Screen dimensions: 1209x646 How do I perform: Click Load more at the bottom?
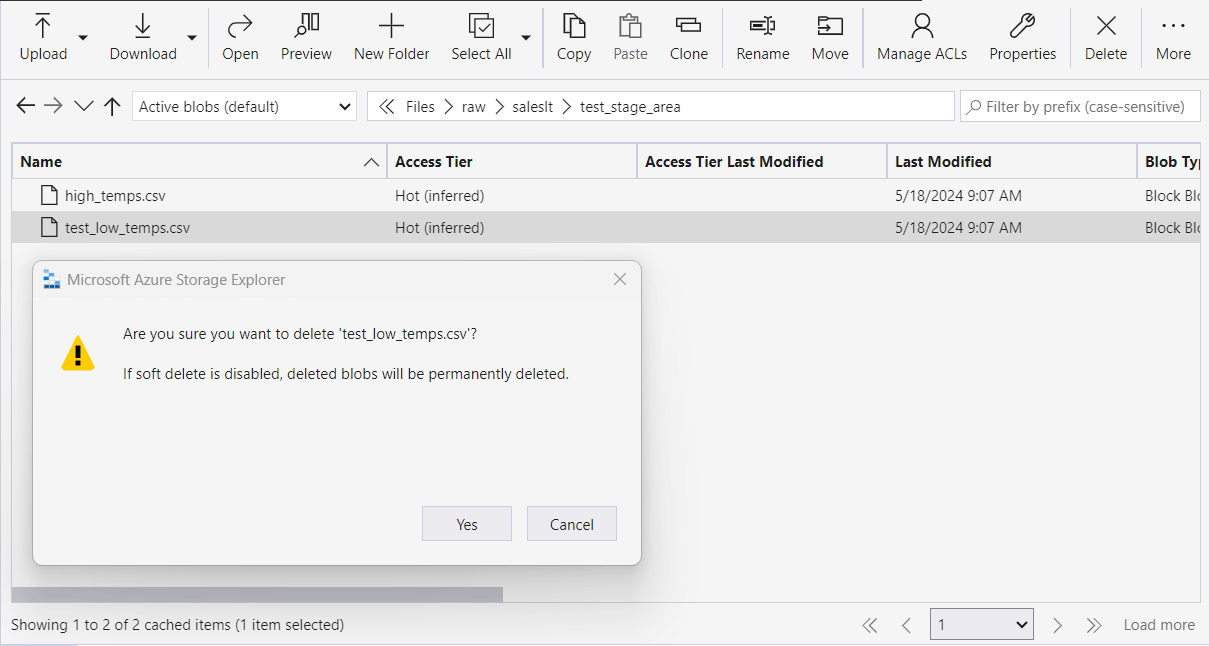click(x=1159, y=625)
